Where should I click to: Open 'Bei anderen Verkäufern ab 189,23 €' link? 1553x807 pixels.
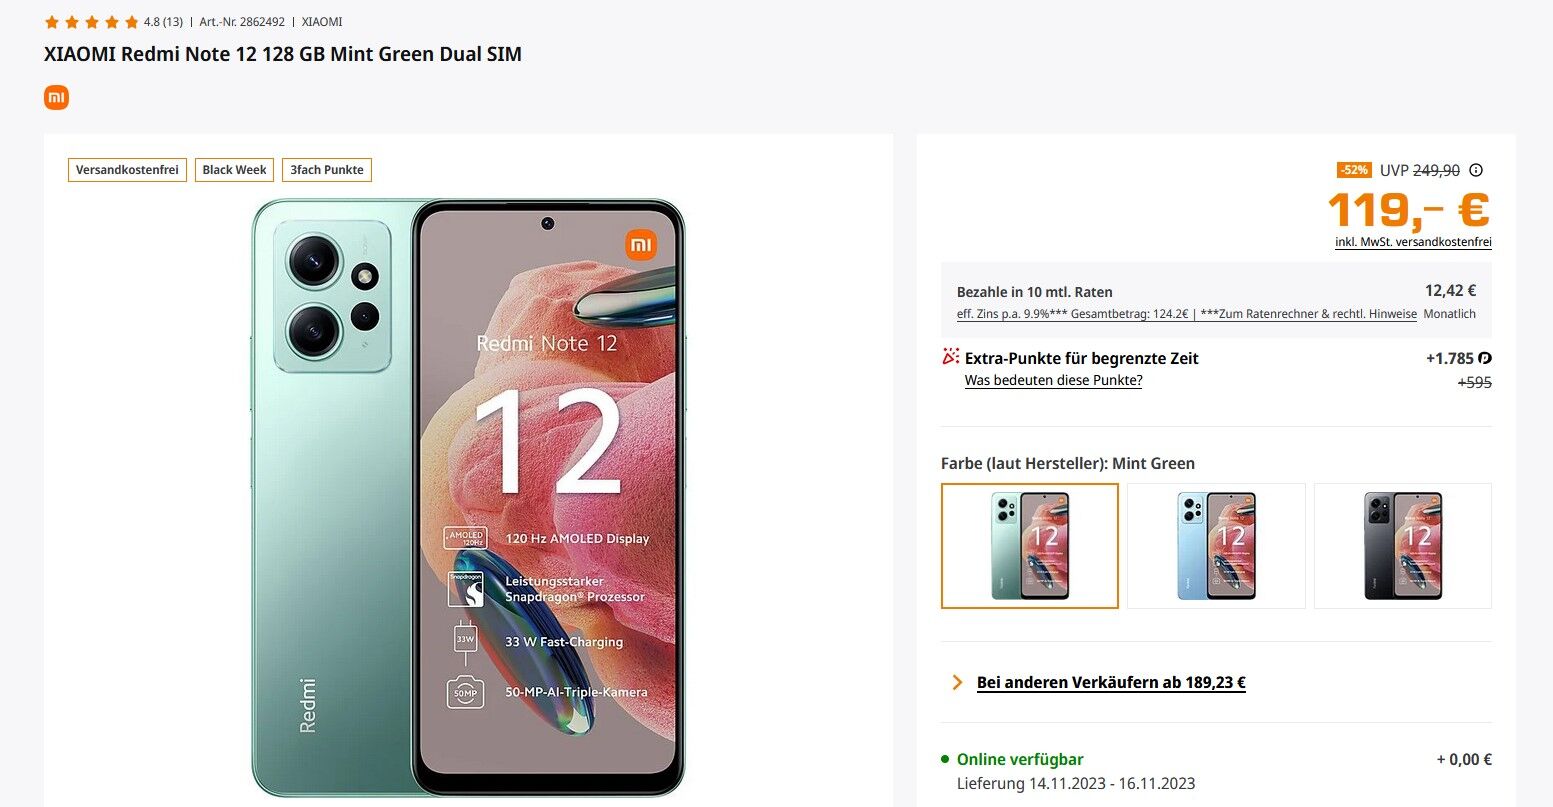(x=1111, y=683)
